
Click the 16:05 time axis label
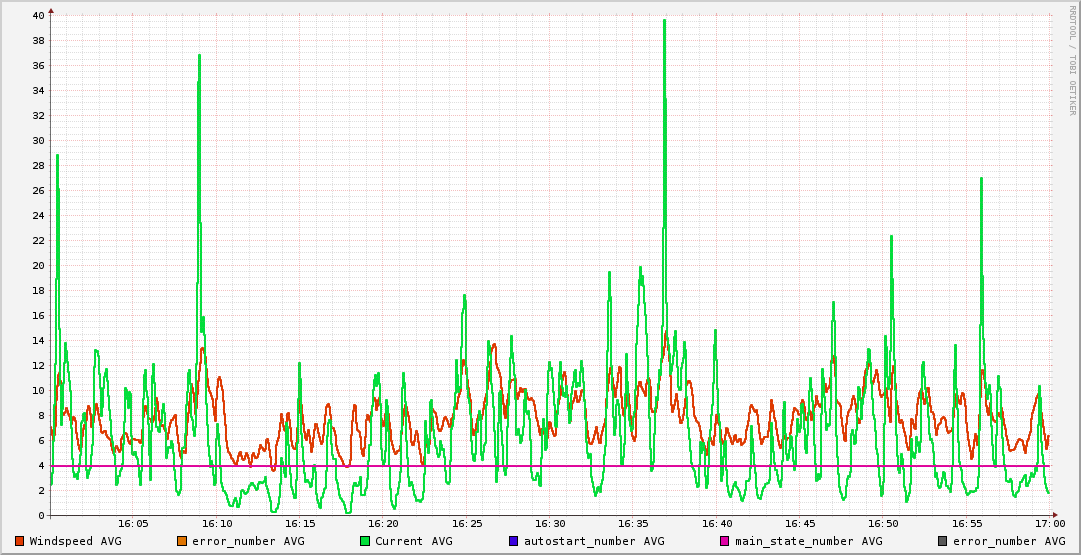tap(133, 523)
